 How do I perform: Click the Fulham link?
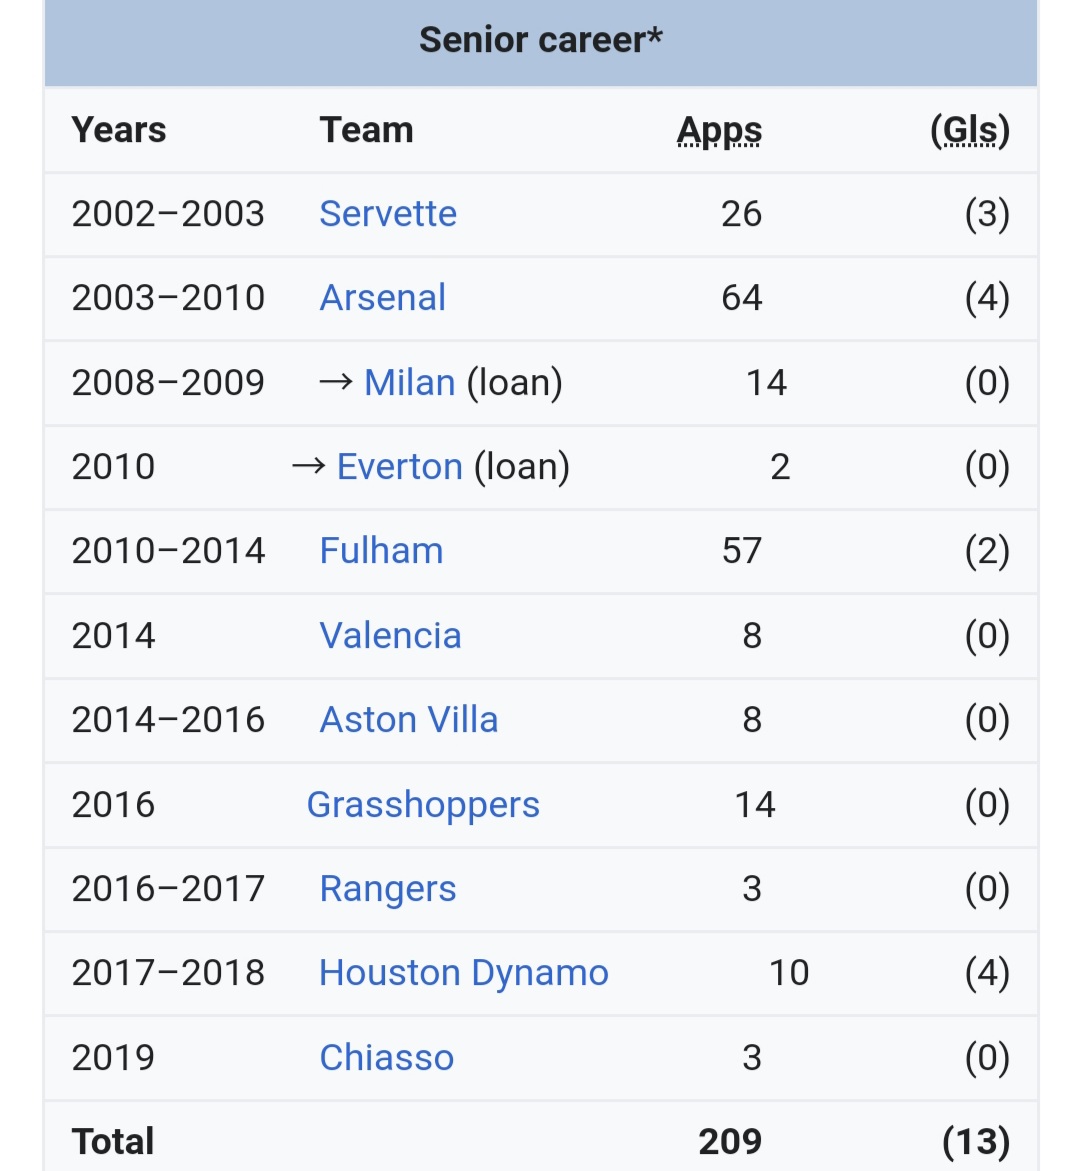pos(381,551)
